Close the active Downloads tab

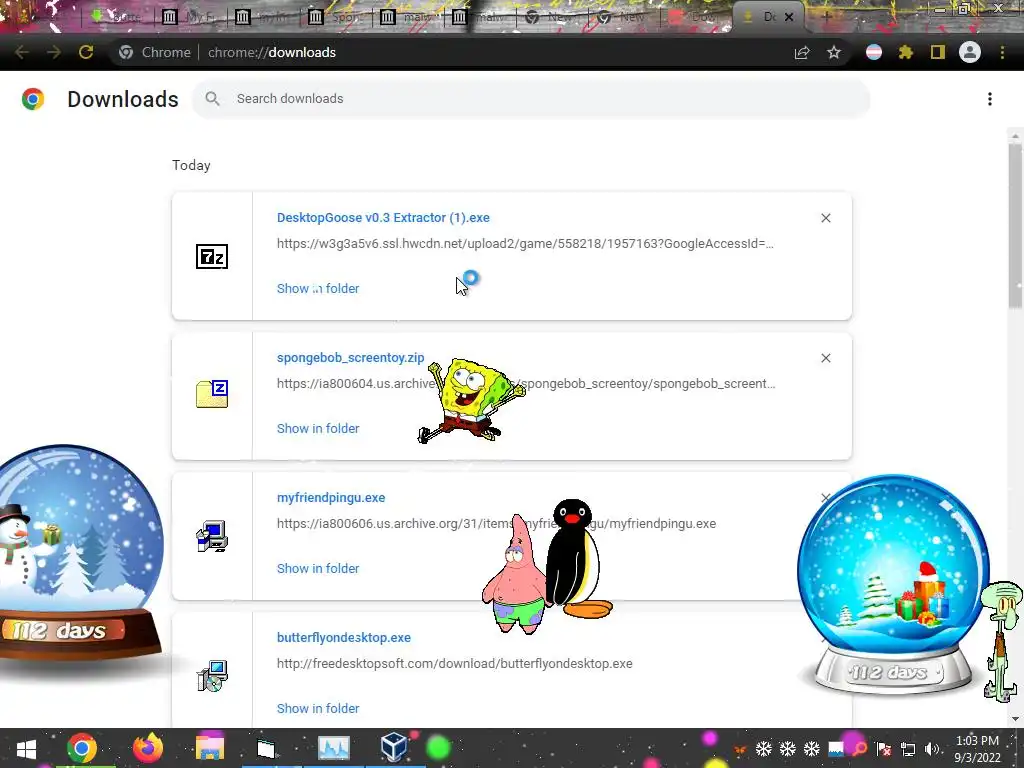789,17
